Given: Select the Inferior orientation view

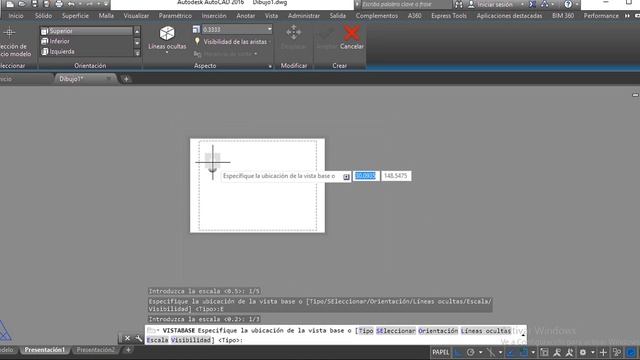Looking at the screenshot, I should tap(86, 41).
